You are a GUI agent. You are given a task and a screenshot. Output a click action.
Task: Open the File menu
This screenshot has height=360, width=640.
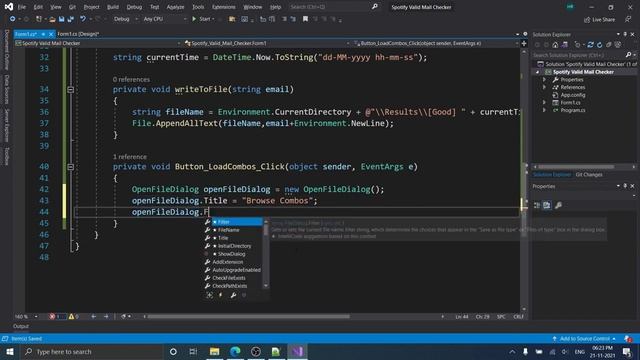(22, 7)
